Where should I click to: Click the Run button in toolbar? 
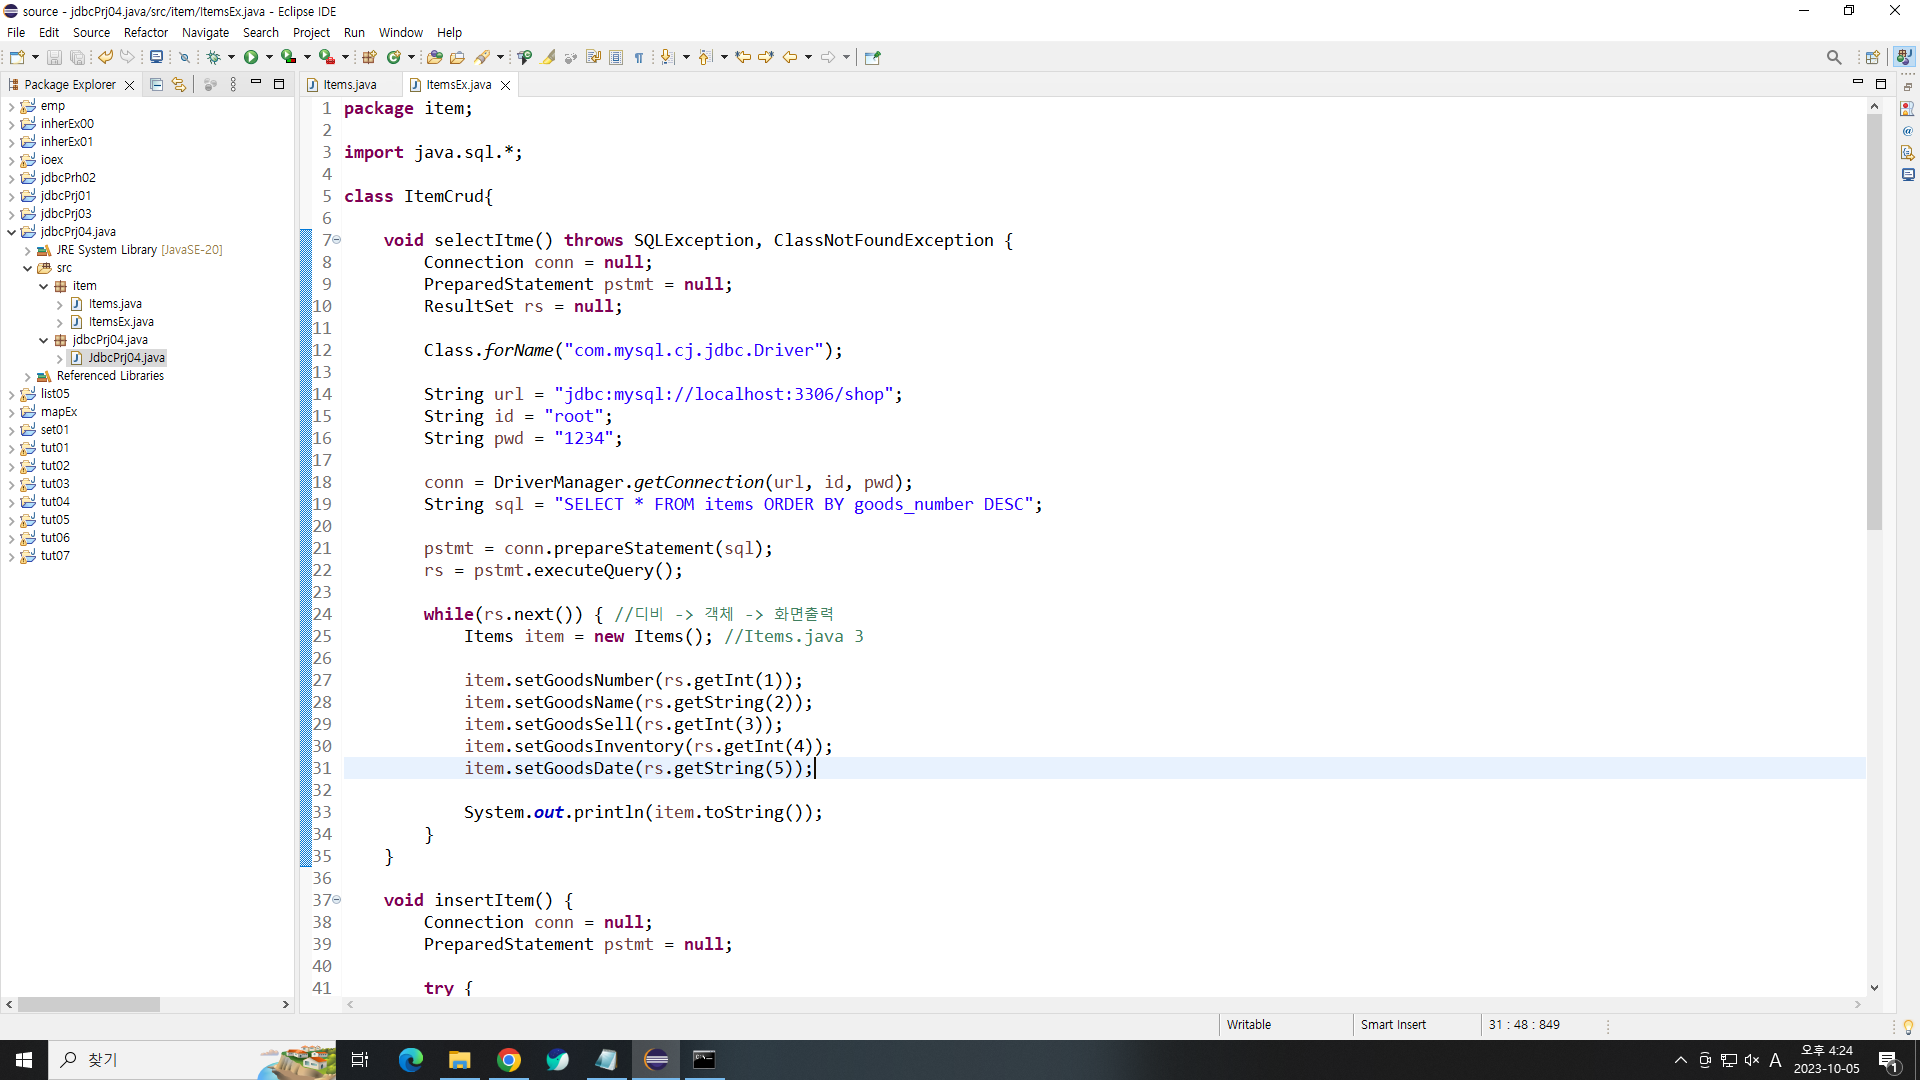251,57
